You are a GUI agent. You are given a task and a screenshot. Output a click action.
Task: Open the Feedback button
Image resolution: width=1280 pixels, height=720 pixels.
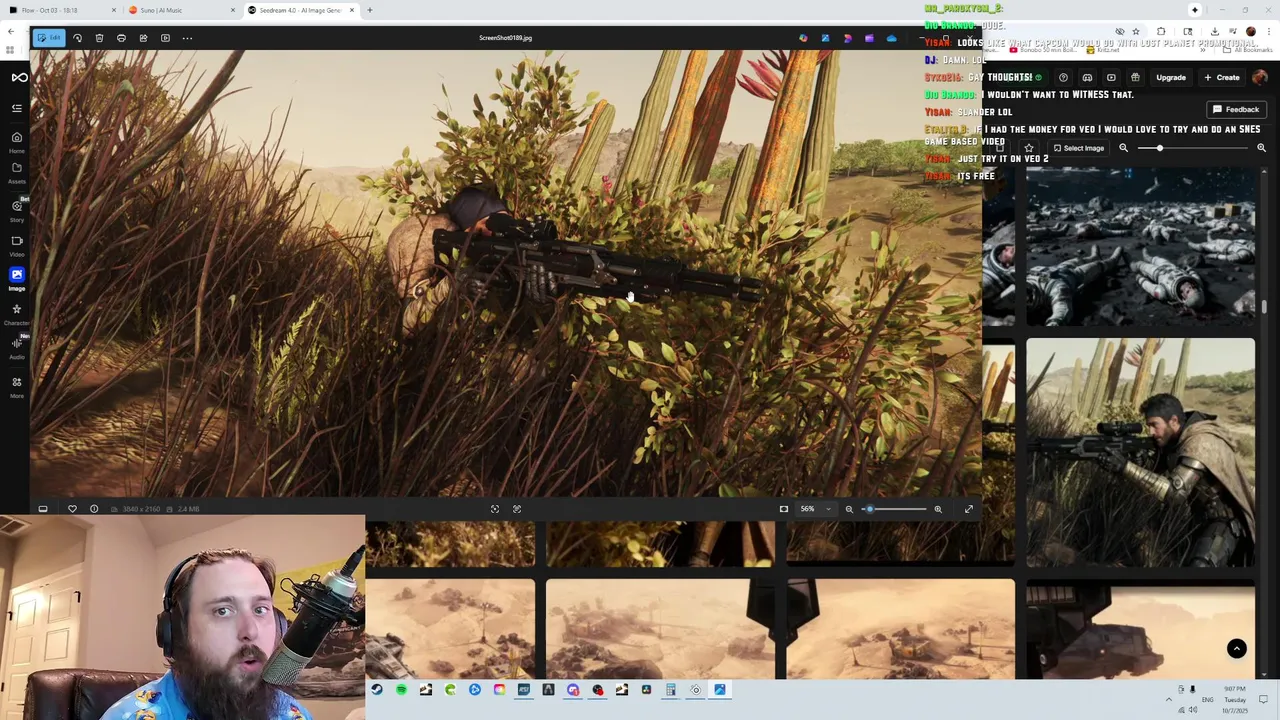1236,109
